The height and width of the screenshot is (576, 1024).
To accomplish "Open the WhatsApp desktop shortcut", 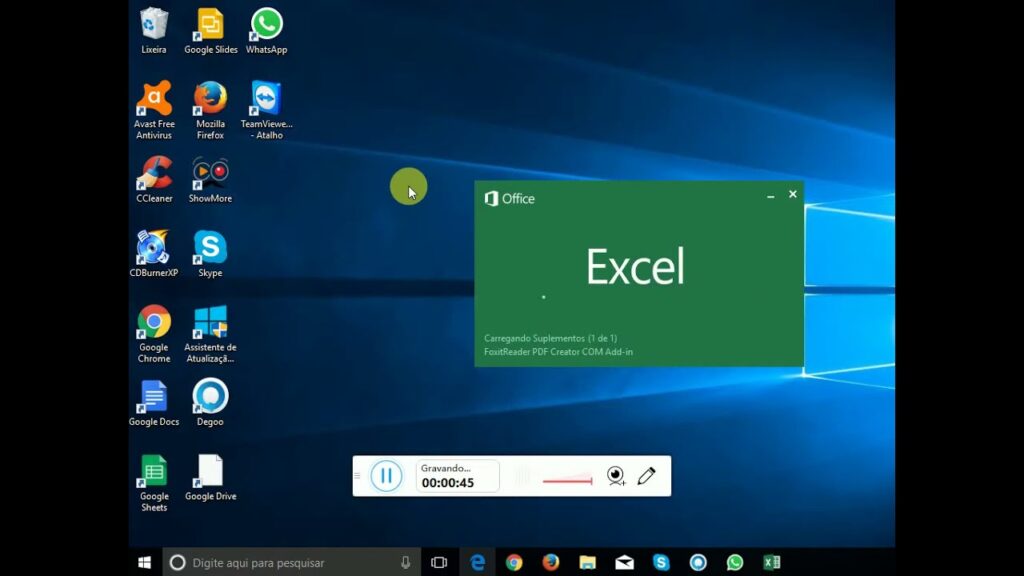I will [266, 30].
